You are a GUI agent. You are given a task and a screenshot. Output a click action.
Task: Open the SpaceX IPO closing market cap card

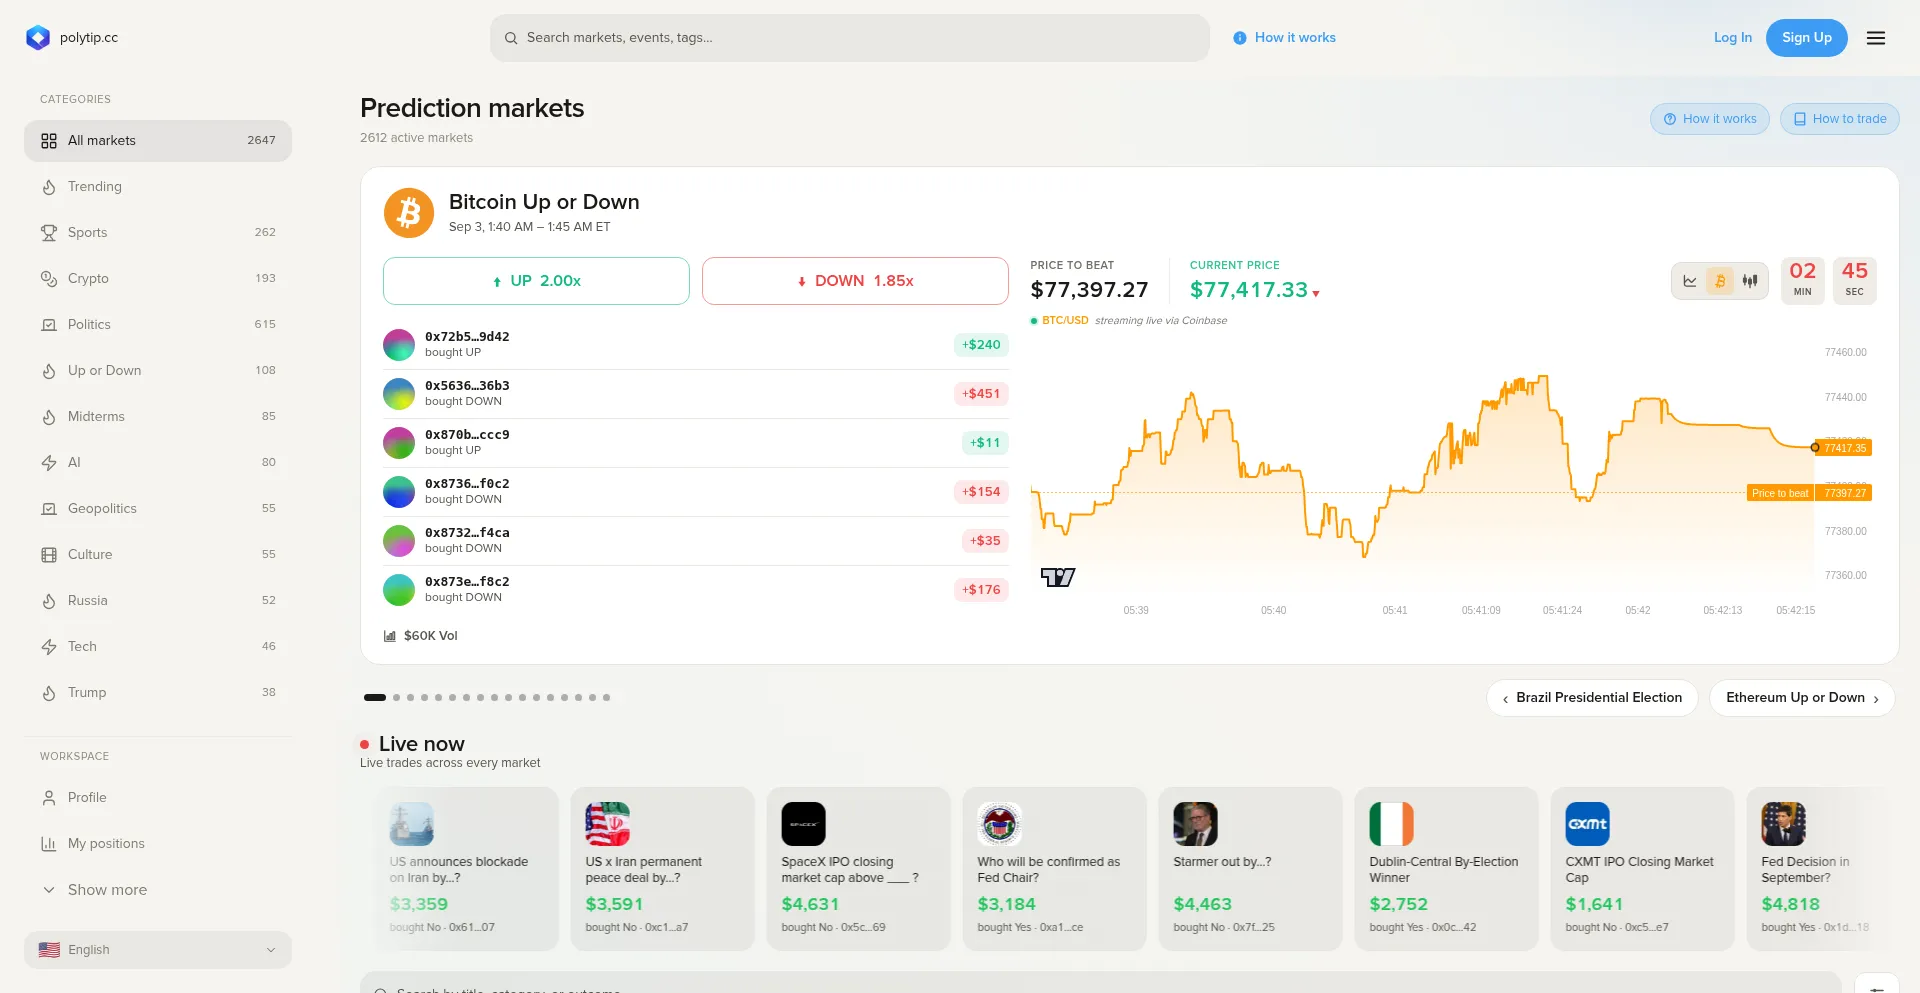(858, 869)
